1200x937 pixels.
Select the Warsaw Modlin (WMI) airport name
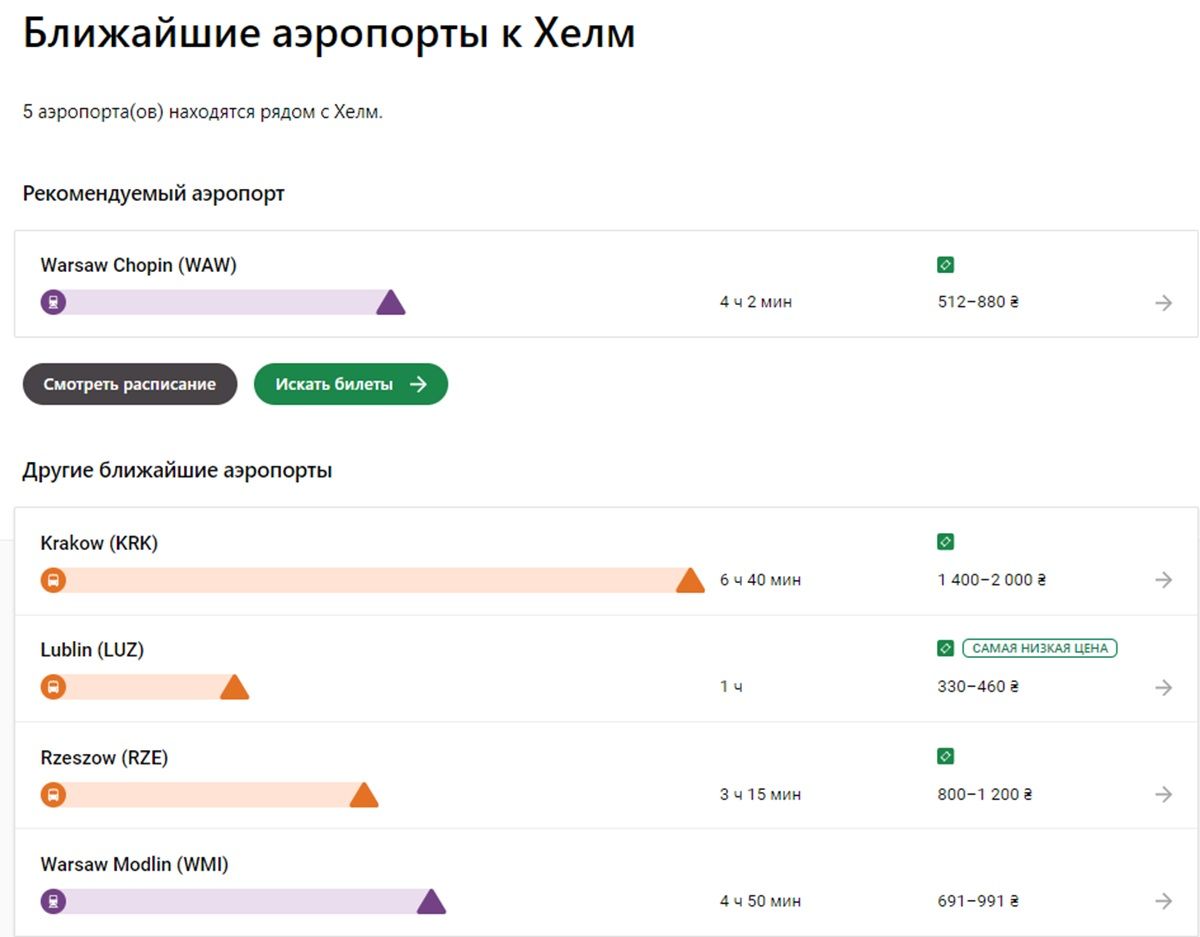134,864
